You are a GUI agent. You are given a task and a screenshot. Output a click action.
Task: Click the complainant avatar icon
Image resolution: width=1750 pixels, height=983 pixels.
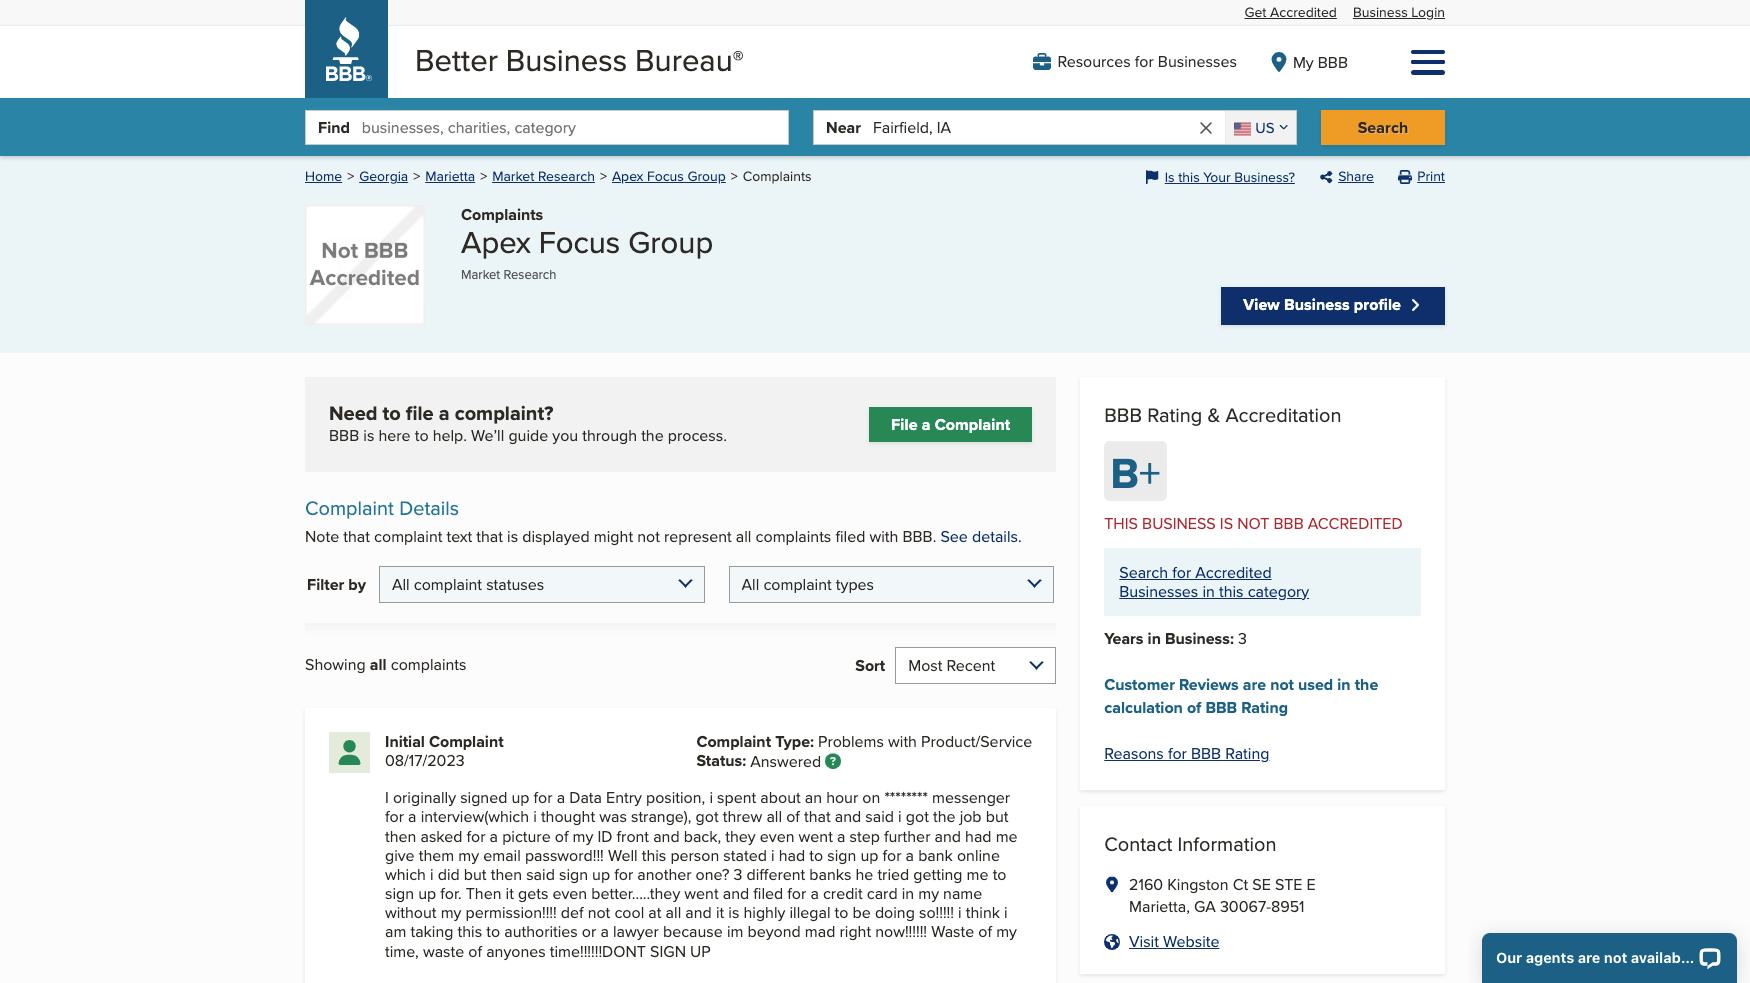(x=349, y=752)
